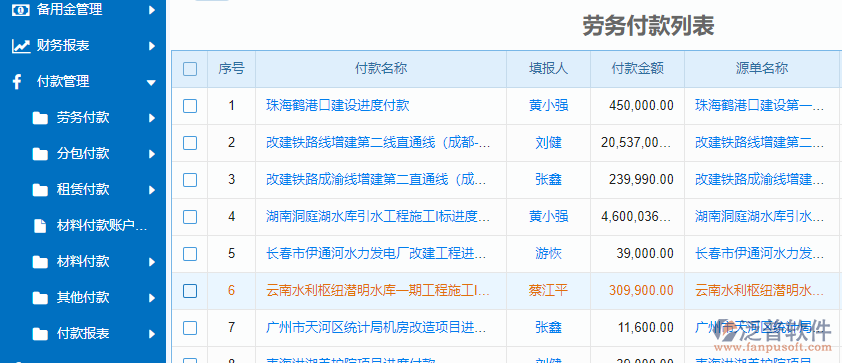Open the 财务报表 menu

pos(63,46)
